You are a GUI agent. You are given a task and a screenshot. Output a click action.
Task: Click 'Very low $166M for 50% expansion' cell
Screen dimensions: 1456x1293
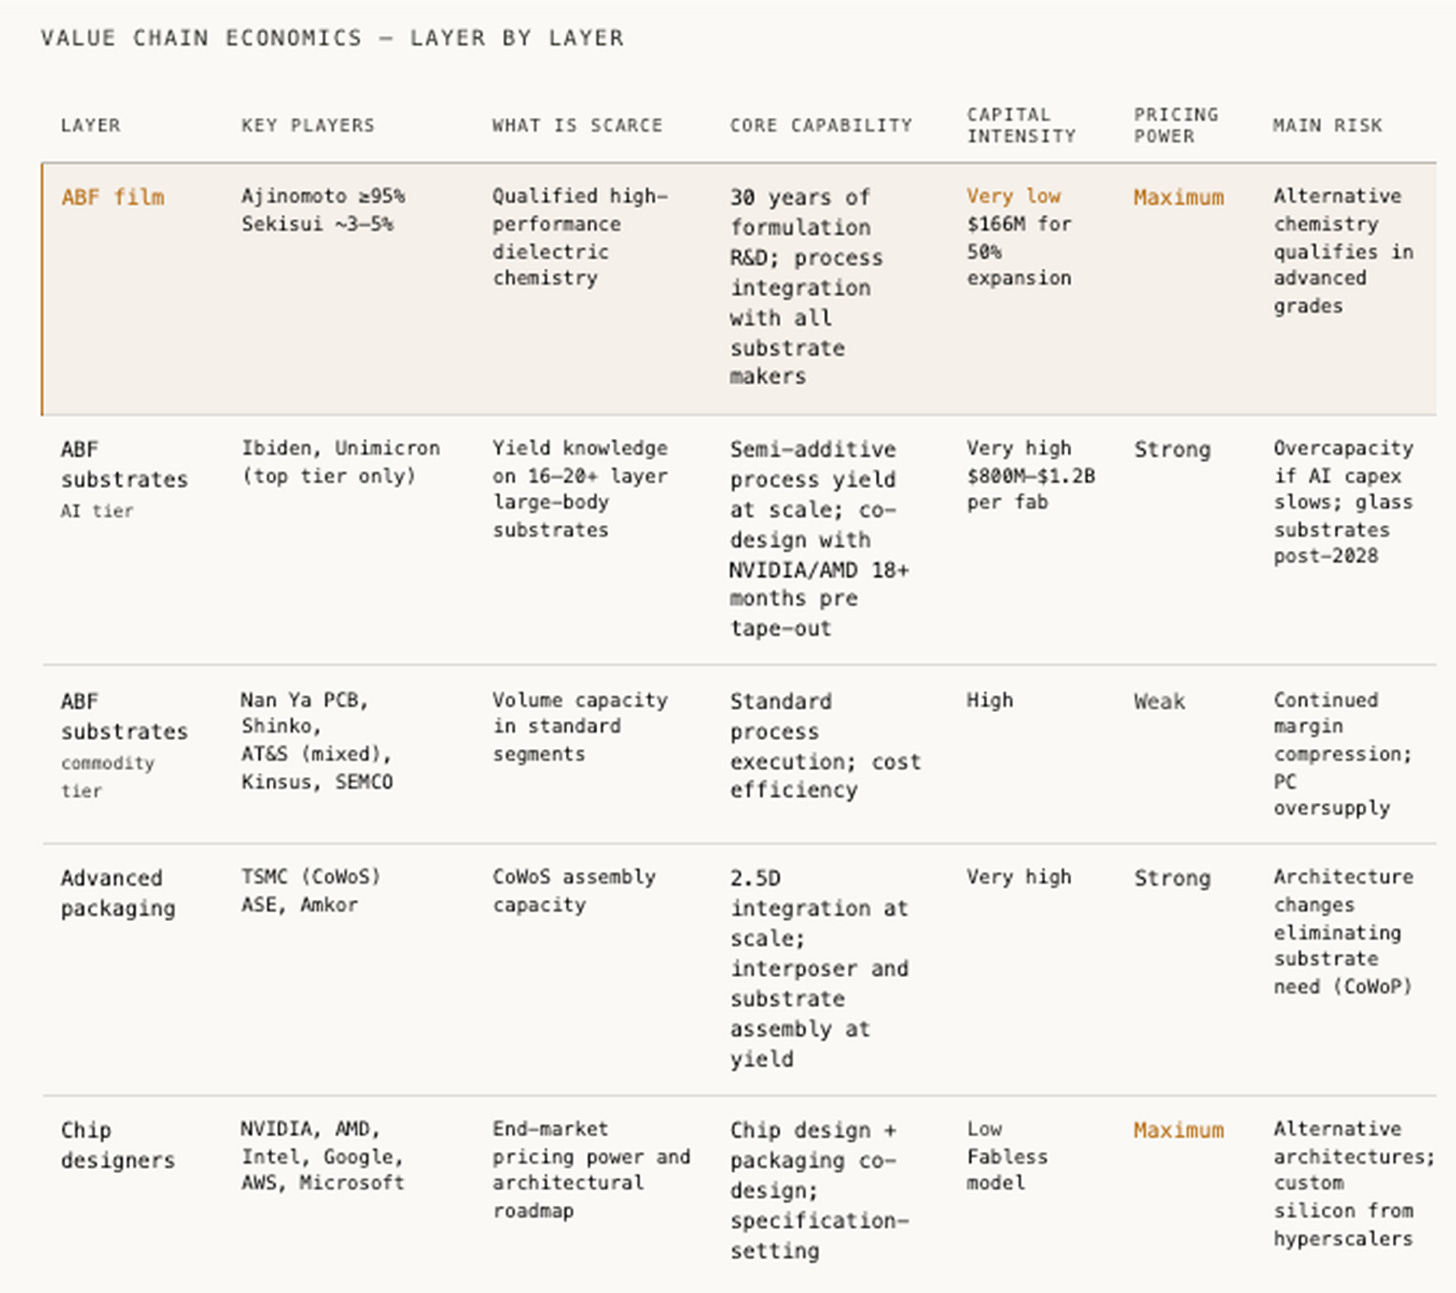(1019, 237)
